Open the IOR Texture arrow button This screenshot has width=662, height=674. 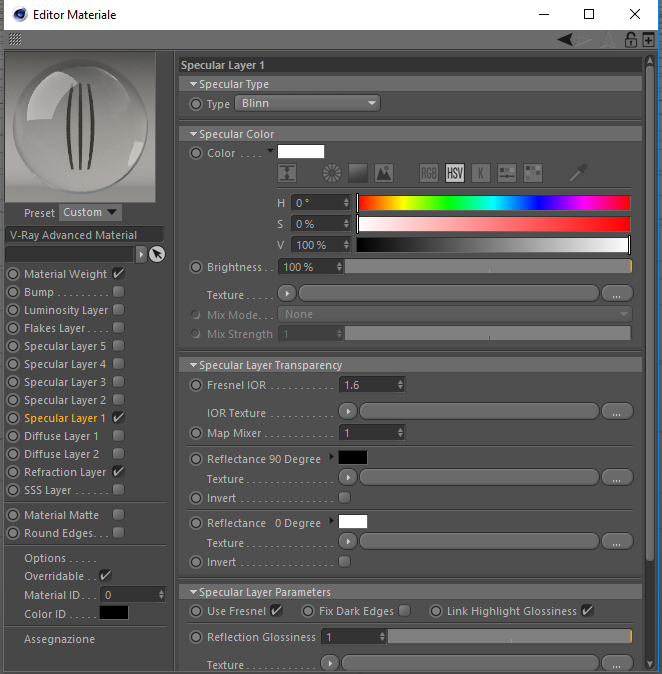tap(348, 412)
